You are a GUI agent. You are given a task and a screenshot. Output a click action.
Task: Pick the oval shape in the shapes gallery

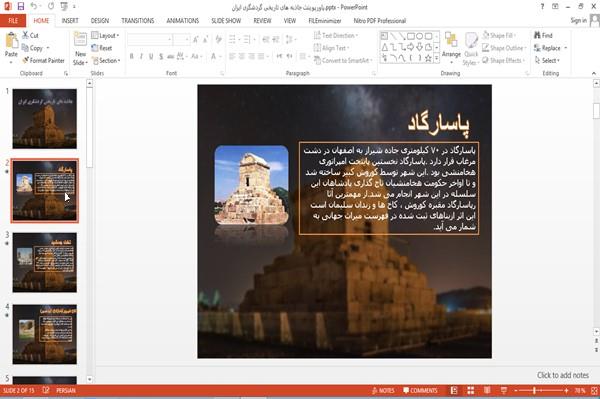point(420,36)
